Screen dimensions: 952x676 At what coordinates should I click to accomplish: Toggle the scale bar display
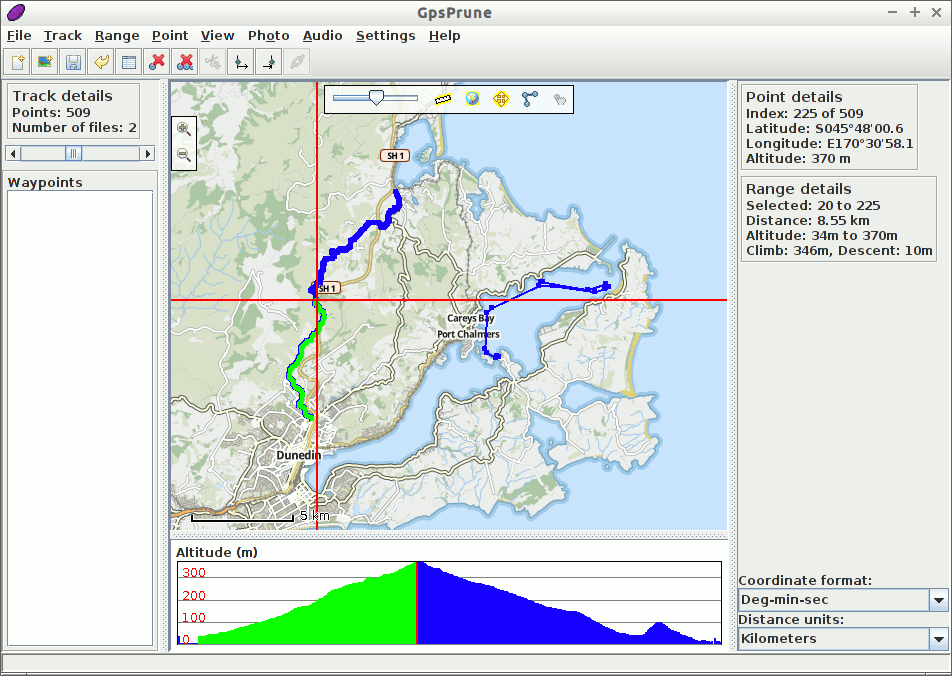tap(444, 99)
